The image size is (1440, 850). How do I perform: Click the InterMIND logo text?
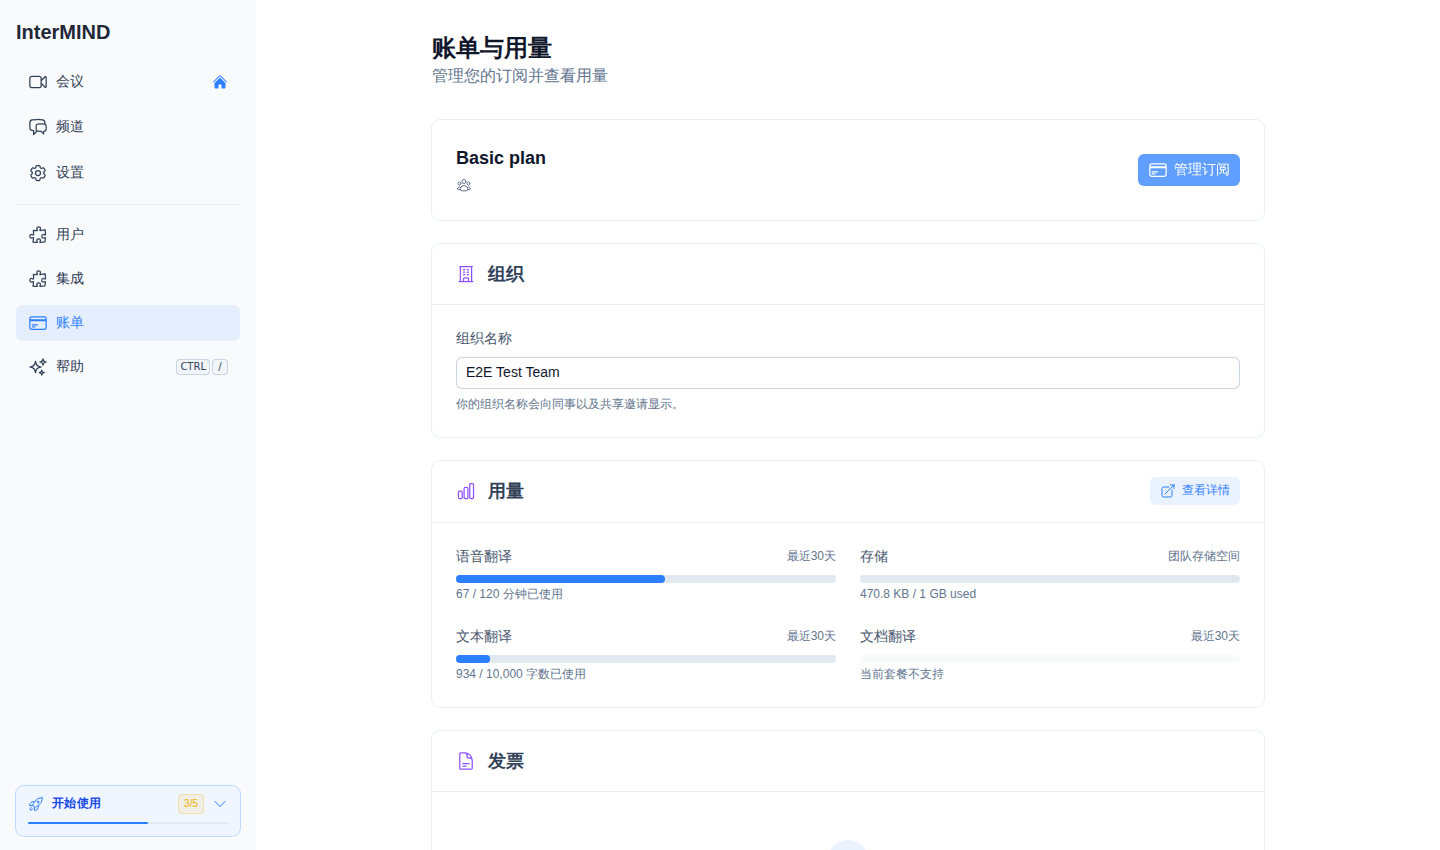tap(63, 32)
